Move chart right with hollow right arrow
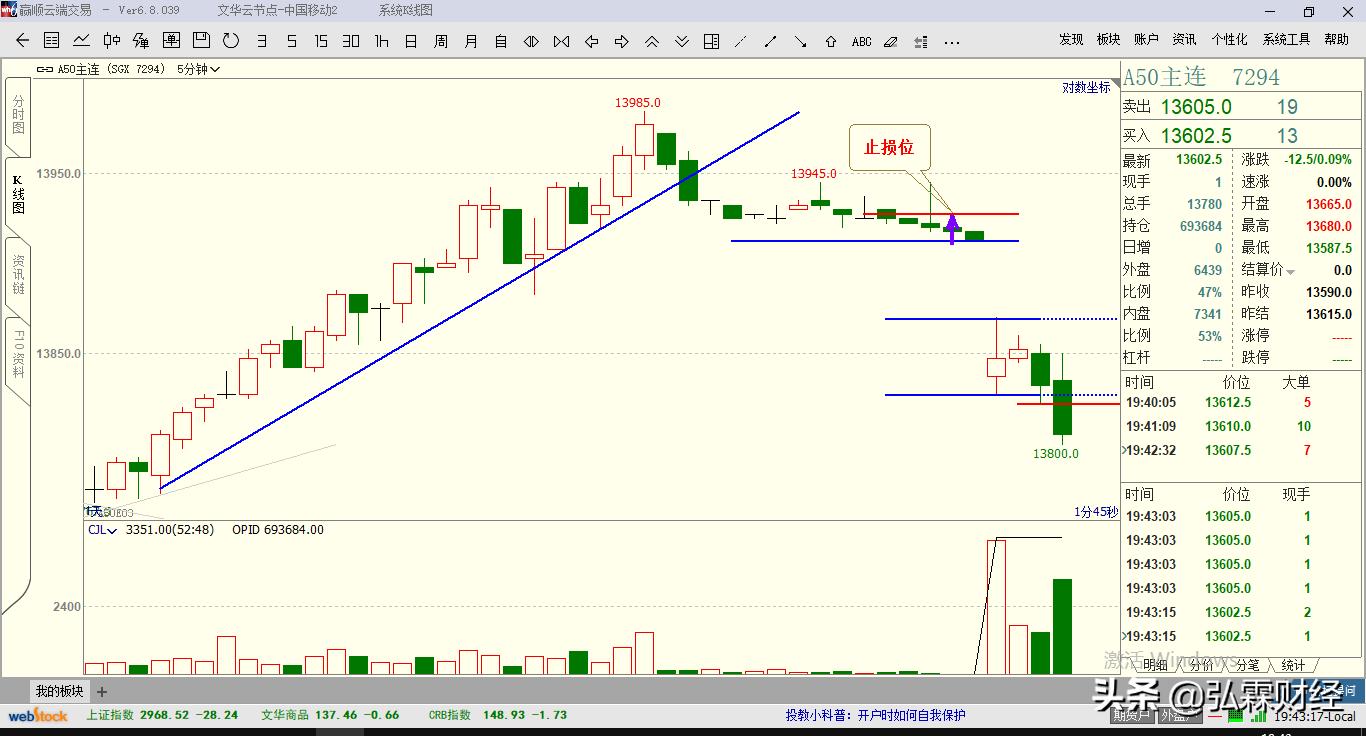 click(x=621, y=41)
